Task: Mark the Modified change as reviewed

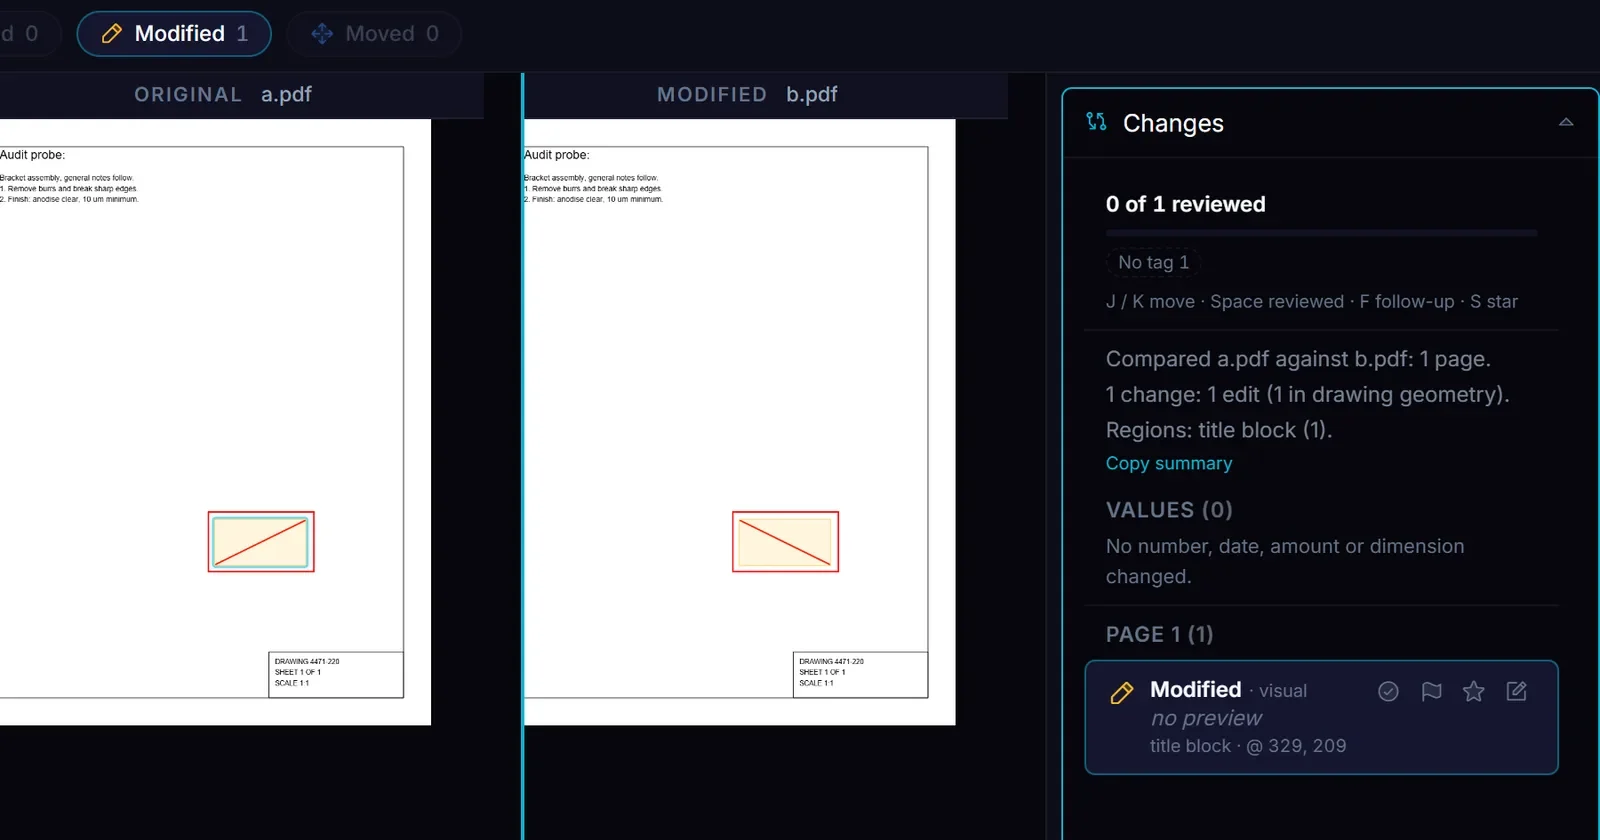Action: (1388, 691)
